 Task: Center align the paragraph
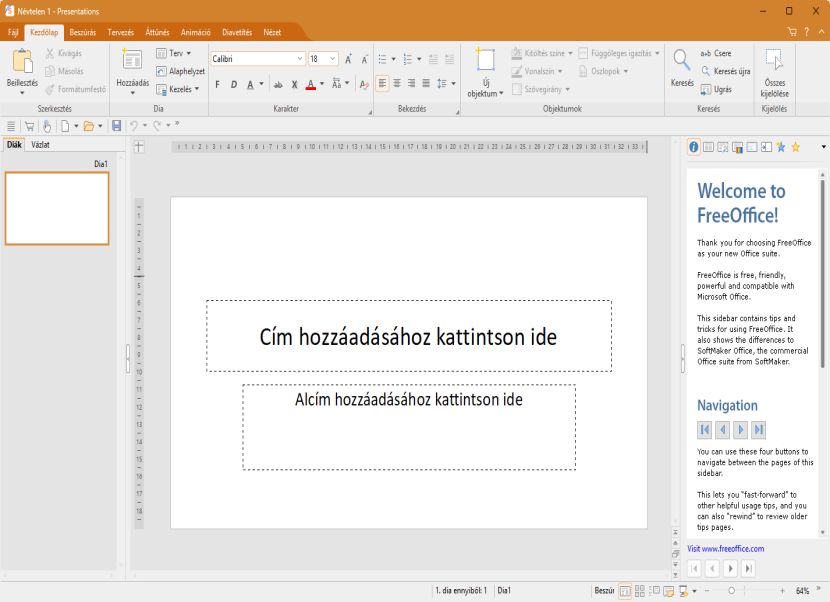(x=397, y=84)
